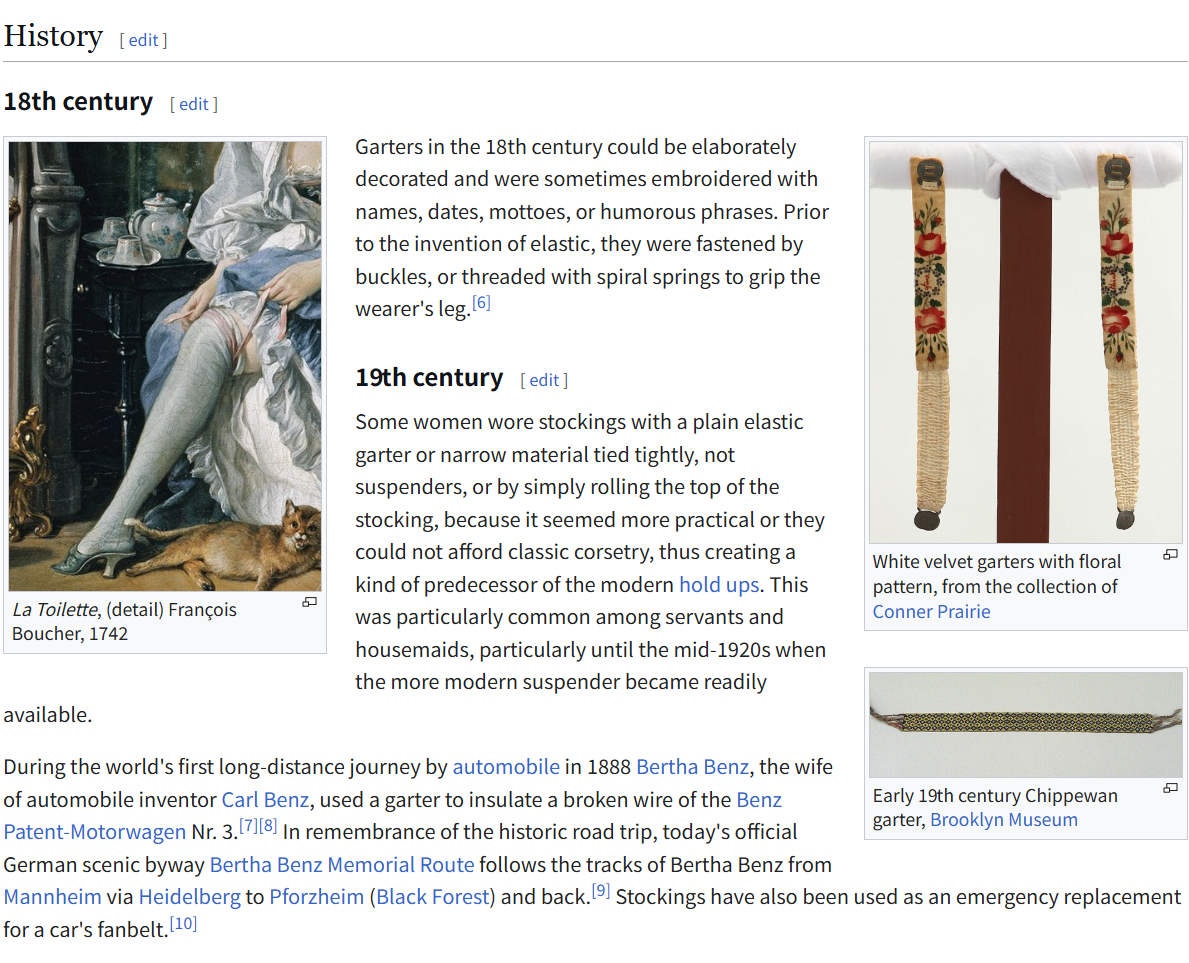Open the La Toilette painting thumbnail
This screenshot has width=1189, height=963.
[165, 366]
